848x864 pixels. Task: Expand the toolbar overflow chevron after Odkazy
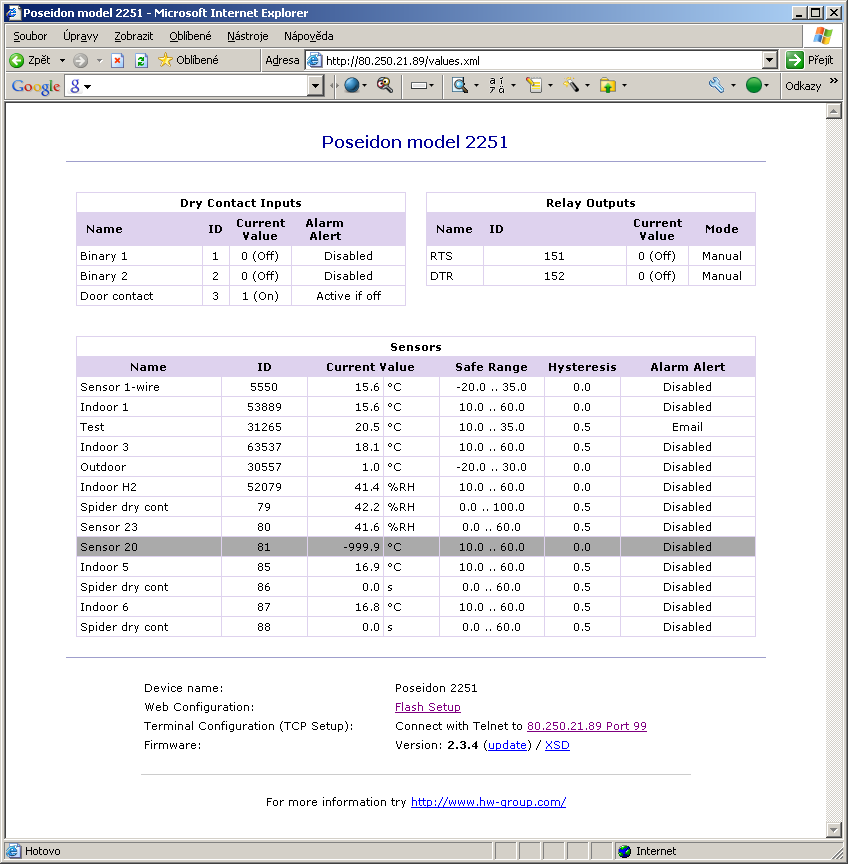click(x=833, y=81)
